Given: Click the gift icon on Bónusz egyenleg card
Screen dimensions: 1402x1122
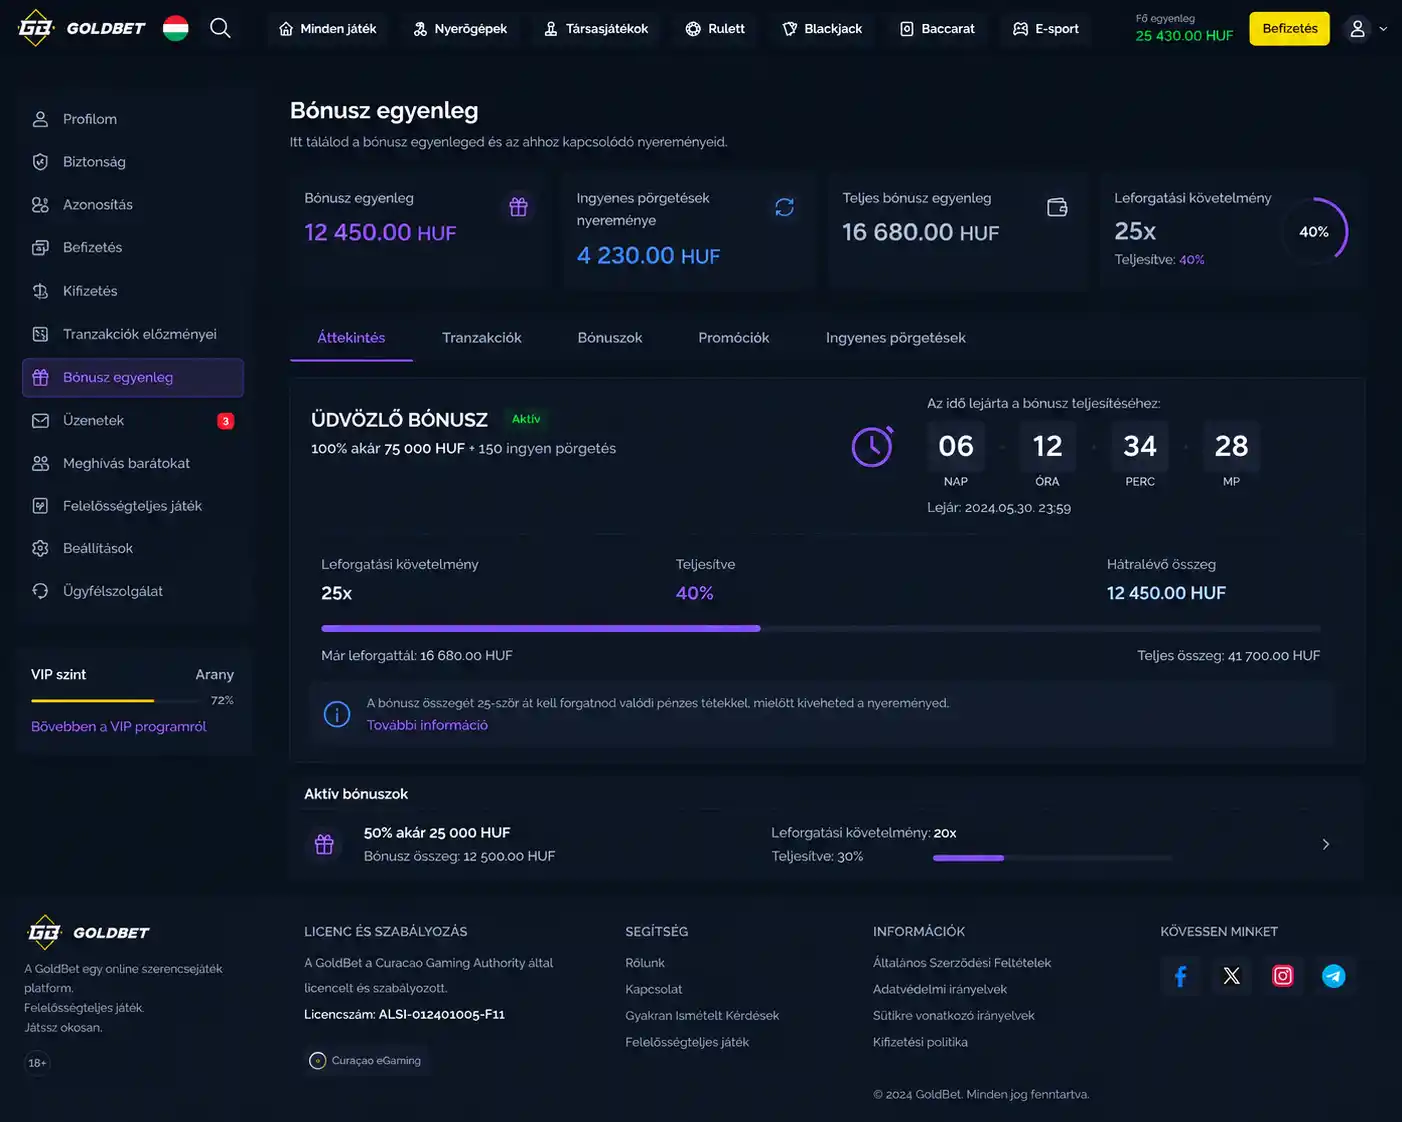Looking at the screenshot, I should coord(518,207).
